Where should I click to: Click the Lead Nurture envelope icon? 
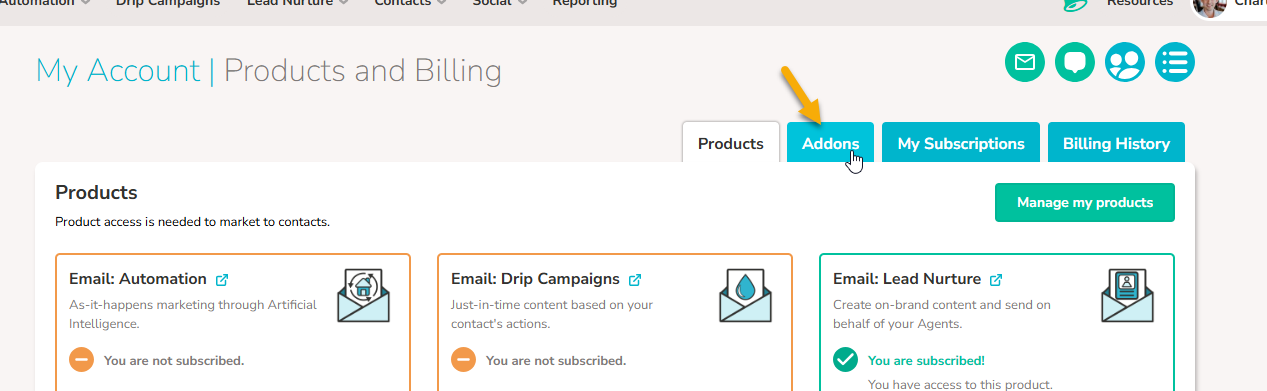(1127, 296)
